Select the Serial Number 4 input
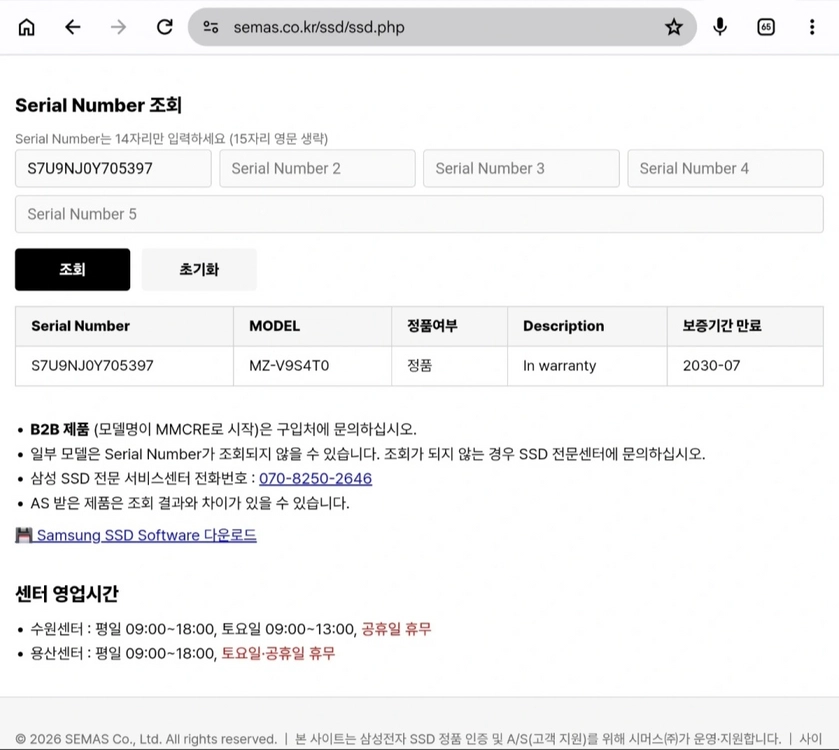 (726, 169)
